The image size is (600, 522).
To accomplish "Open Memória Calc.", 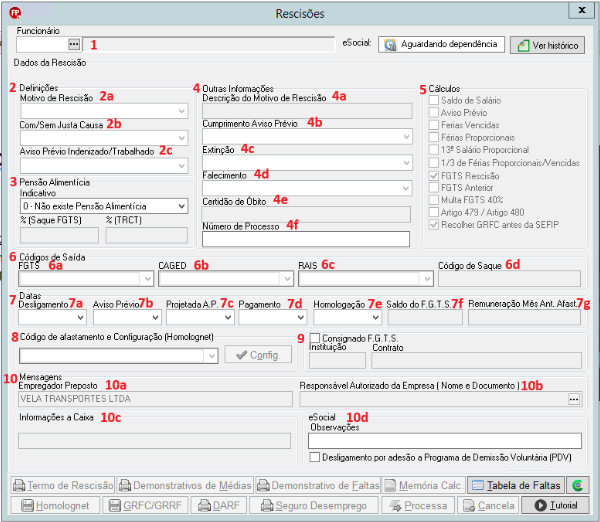I will click(423, 485).
